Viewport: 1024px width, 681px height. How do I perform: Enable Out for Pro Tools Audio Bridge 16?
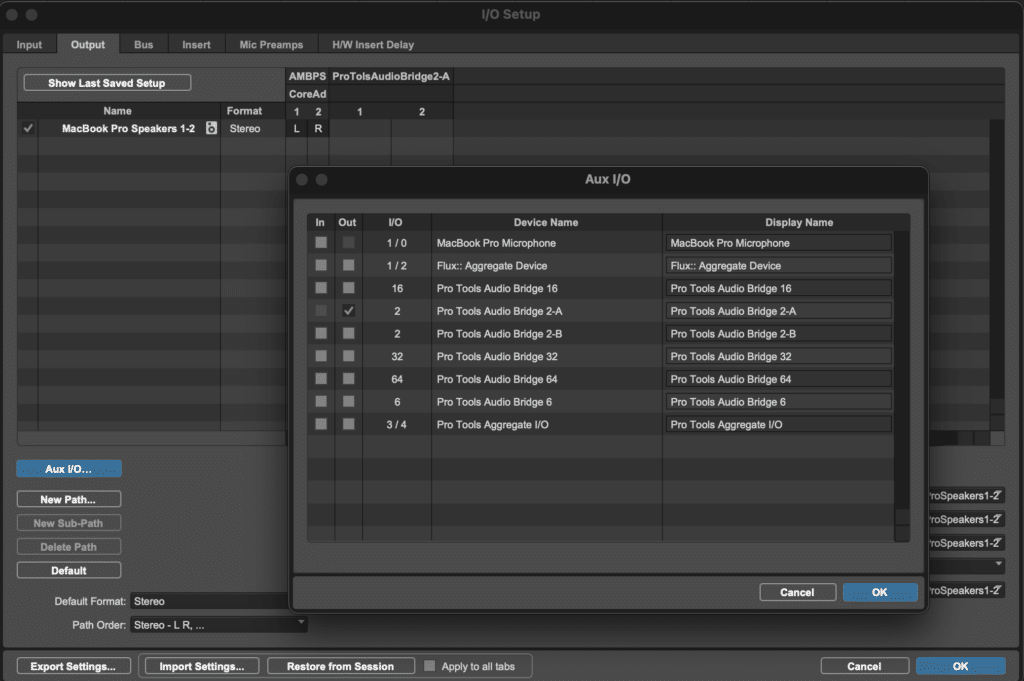coord(348,288)
